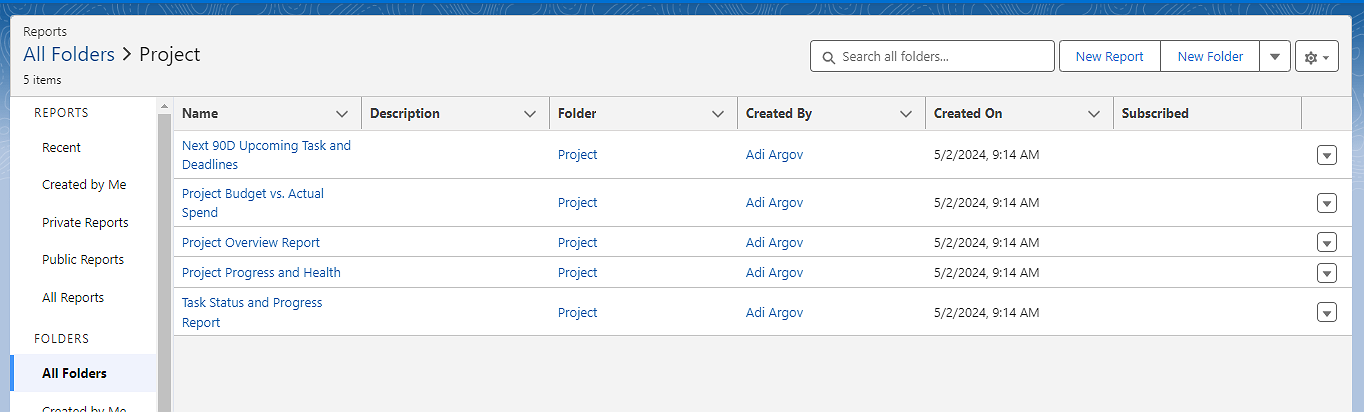The image size is (1364, 412).
Task: Click the All Folders breadcrumb link
Action: pos(67,54)
